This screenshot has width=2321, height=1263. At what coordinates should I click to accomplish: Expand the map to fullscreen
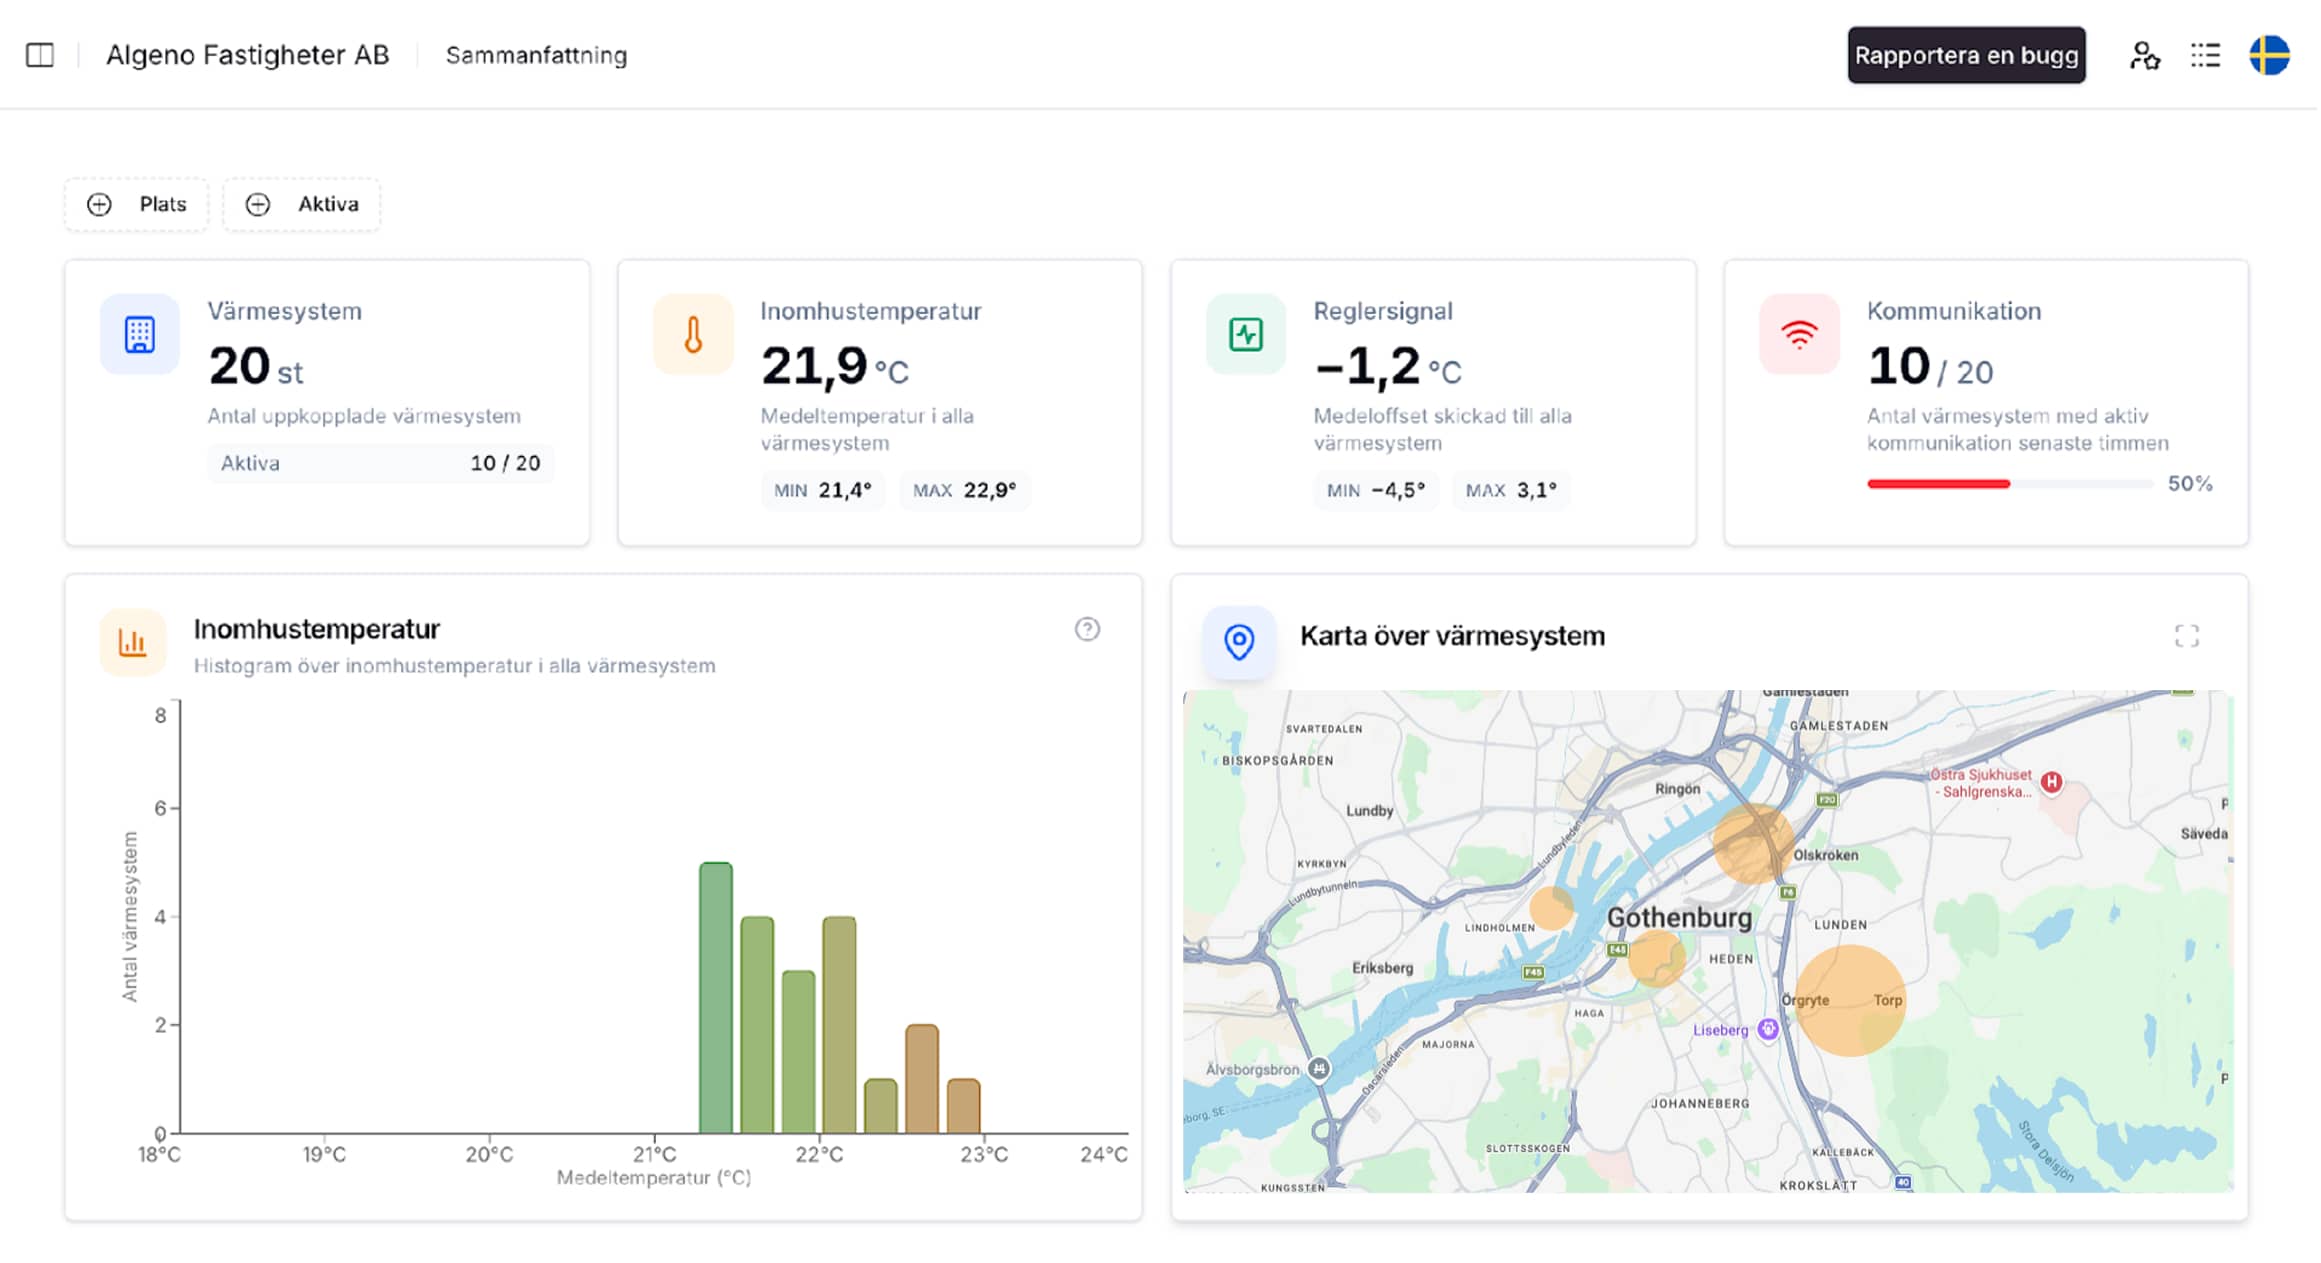pos(2186,636)
